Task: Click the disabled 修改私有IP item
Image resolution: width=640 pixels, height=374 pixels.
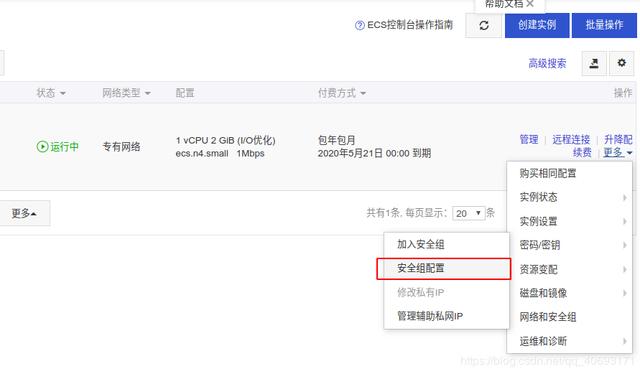Action: (447, 292)
